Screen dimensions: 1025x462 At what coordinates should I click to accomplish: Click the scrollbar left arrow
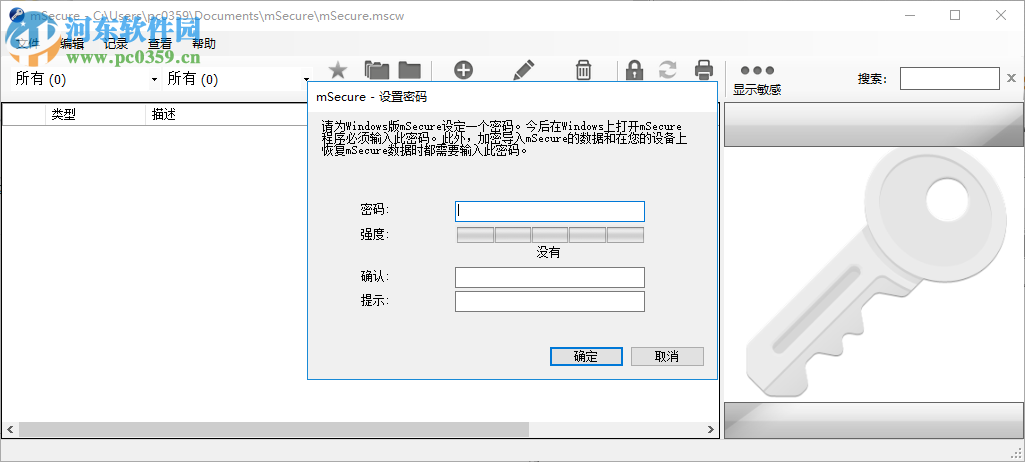(10, 429)
